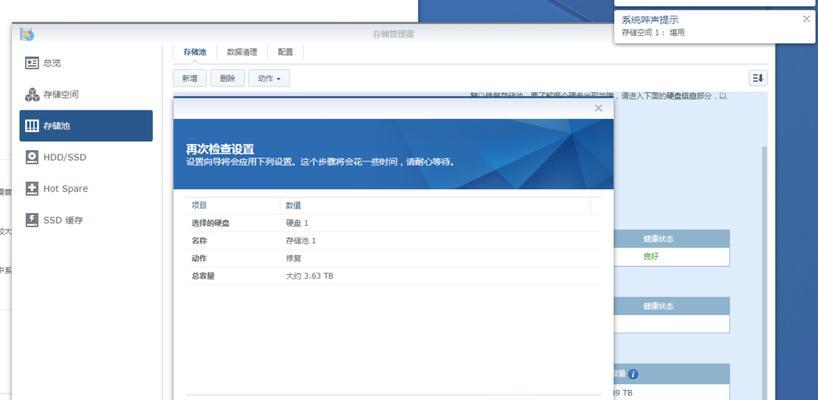
Task: Click the 新增 button
Action: pyautogui.click(x=189, y=78)
